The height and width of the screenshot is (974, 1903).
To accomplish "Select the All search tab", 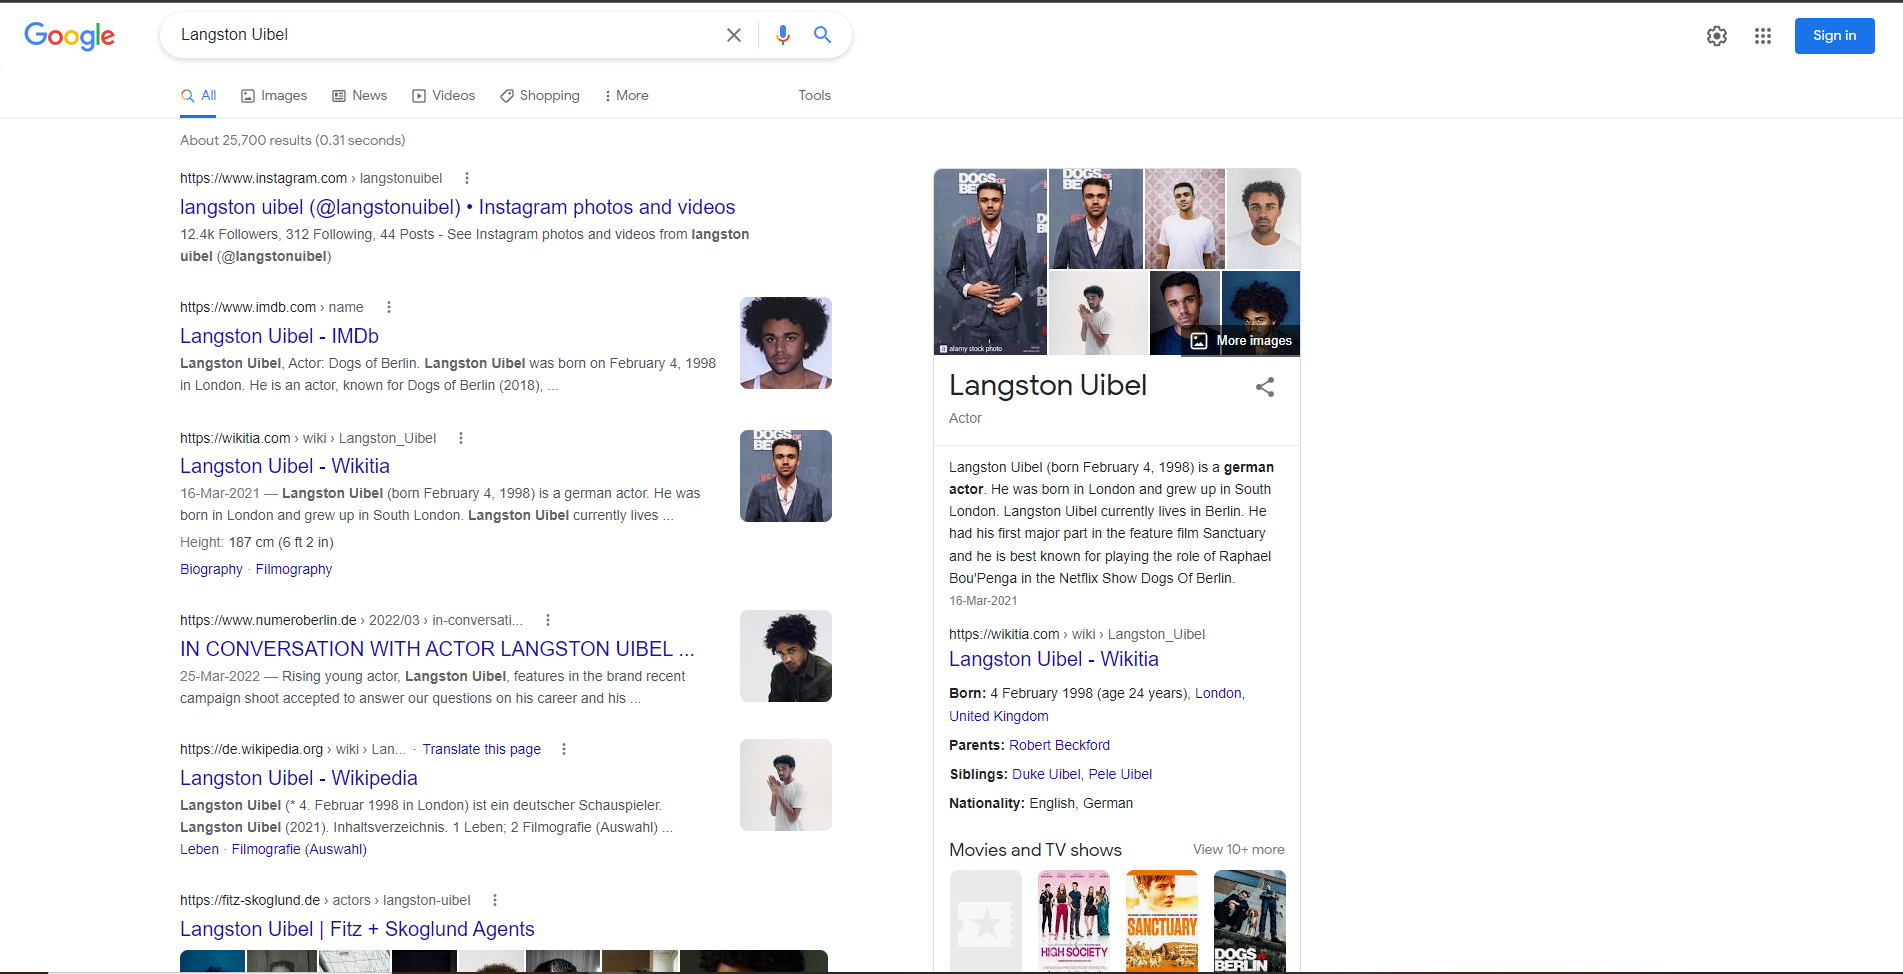I will coord(198,96).
